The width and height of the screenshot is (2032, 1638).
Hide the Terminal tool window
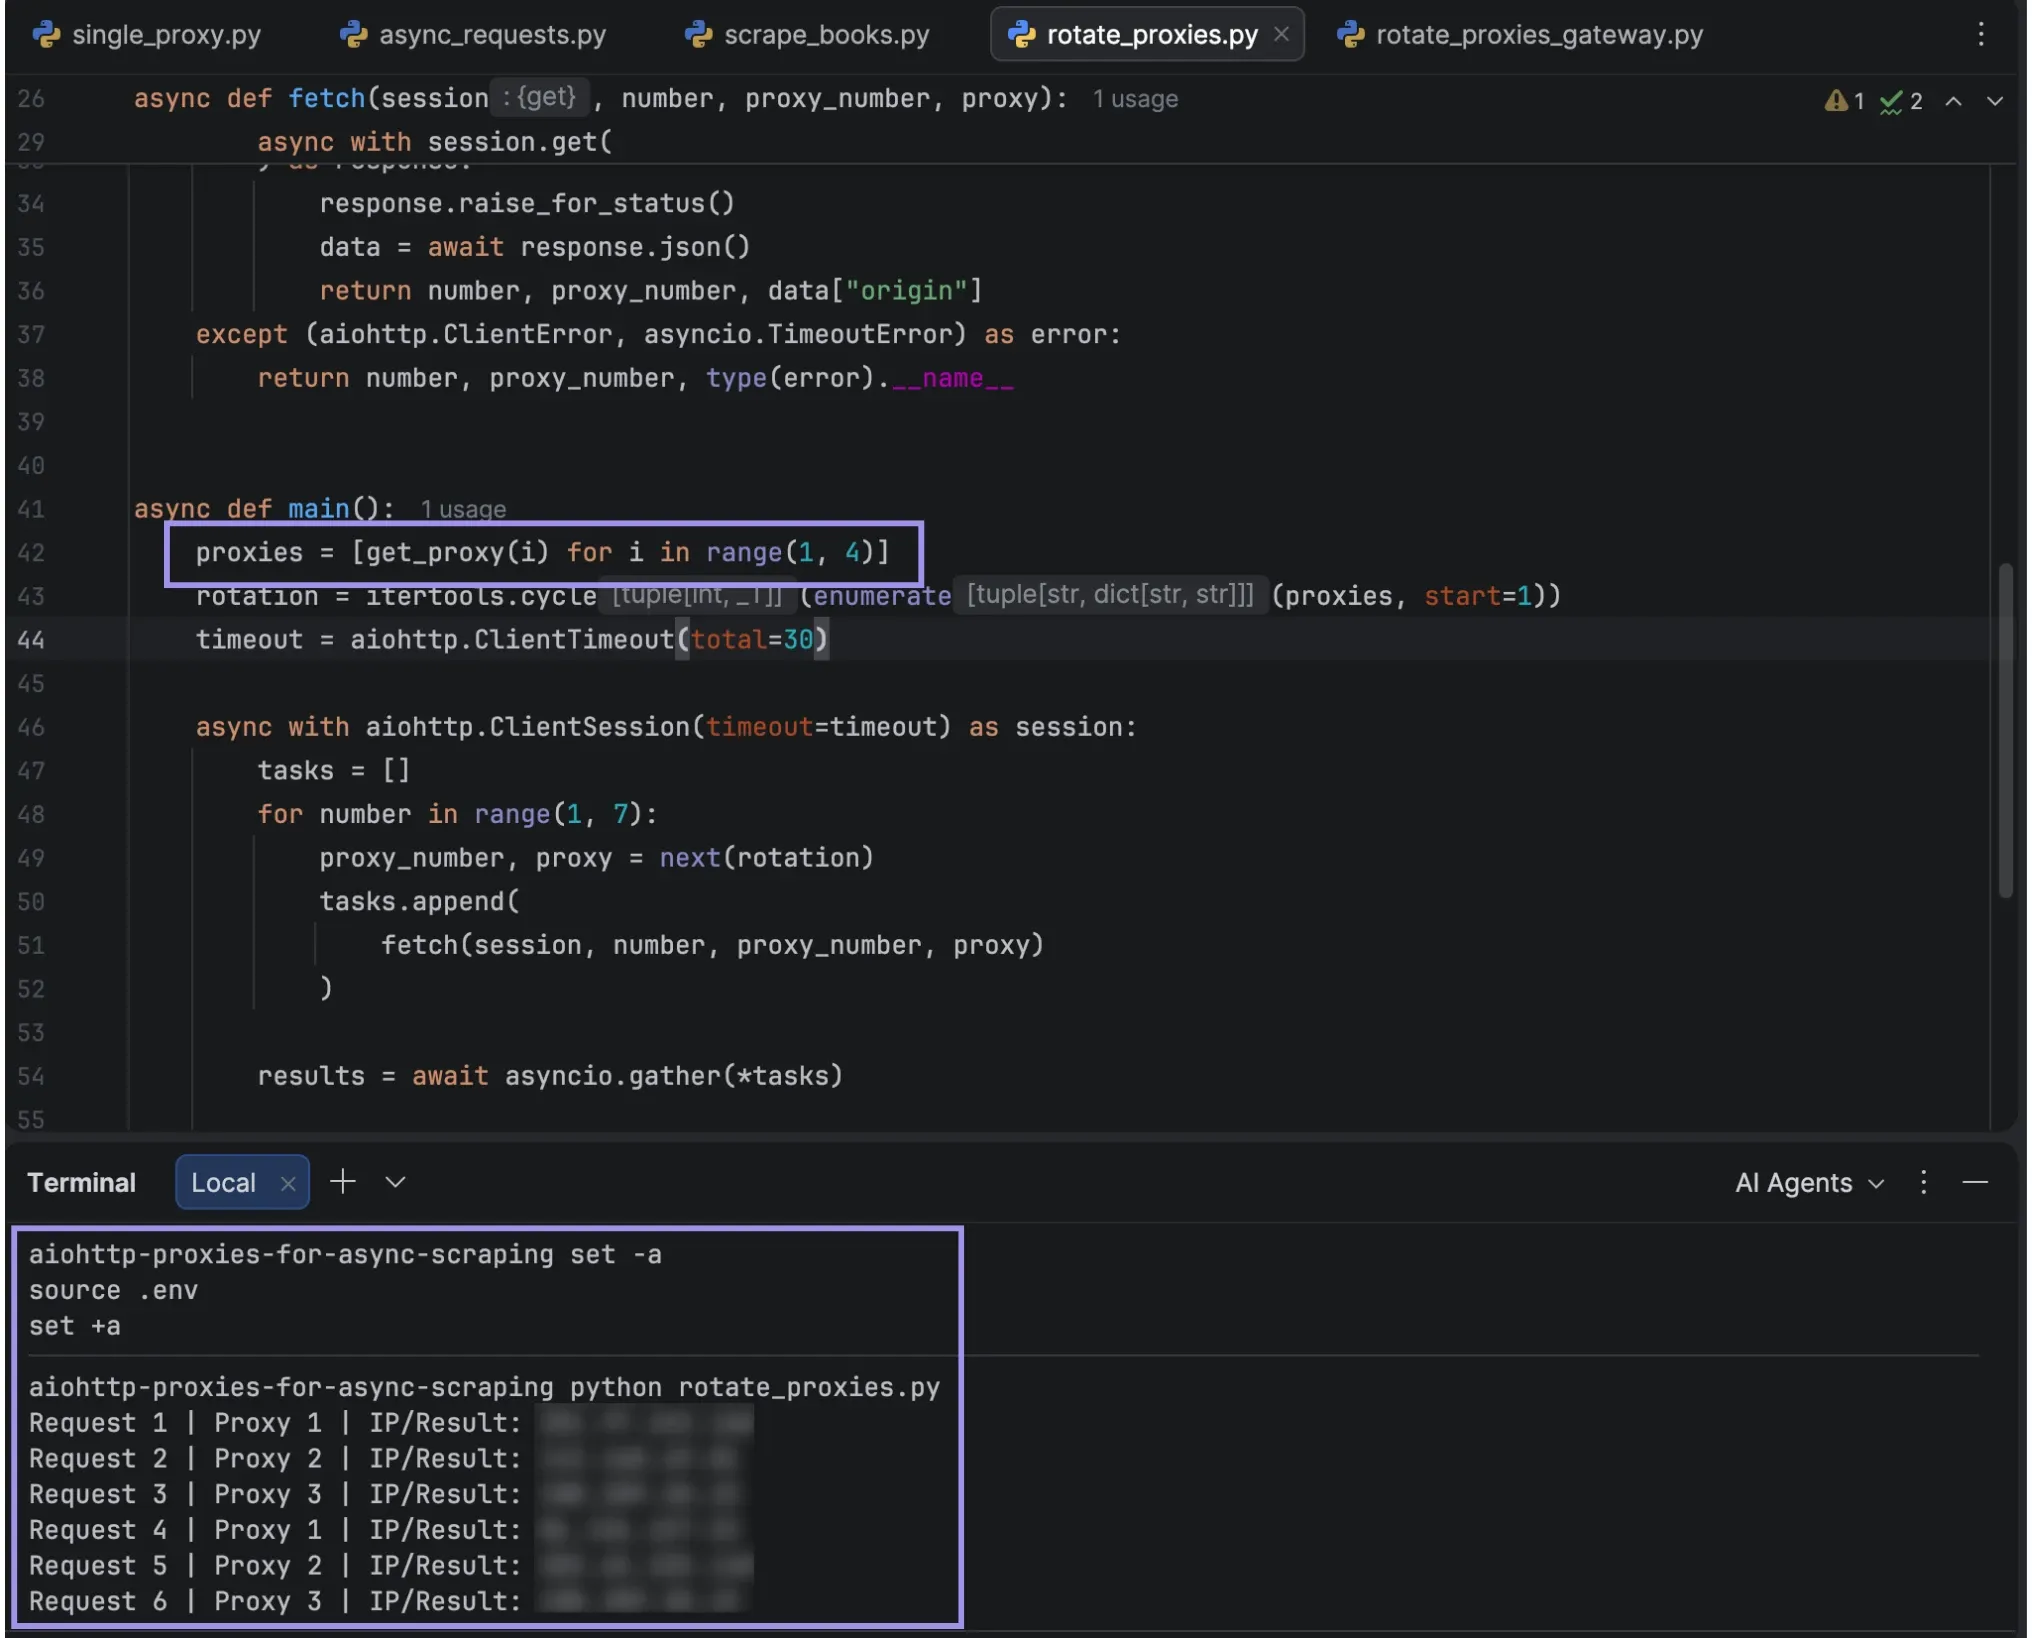pos(1975,1183)
